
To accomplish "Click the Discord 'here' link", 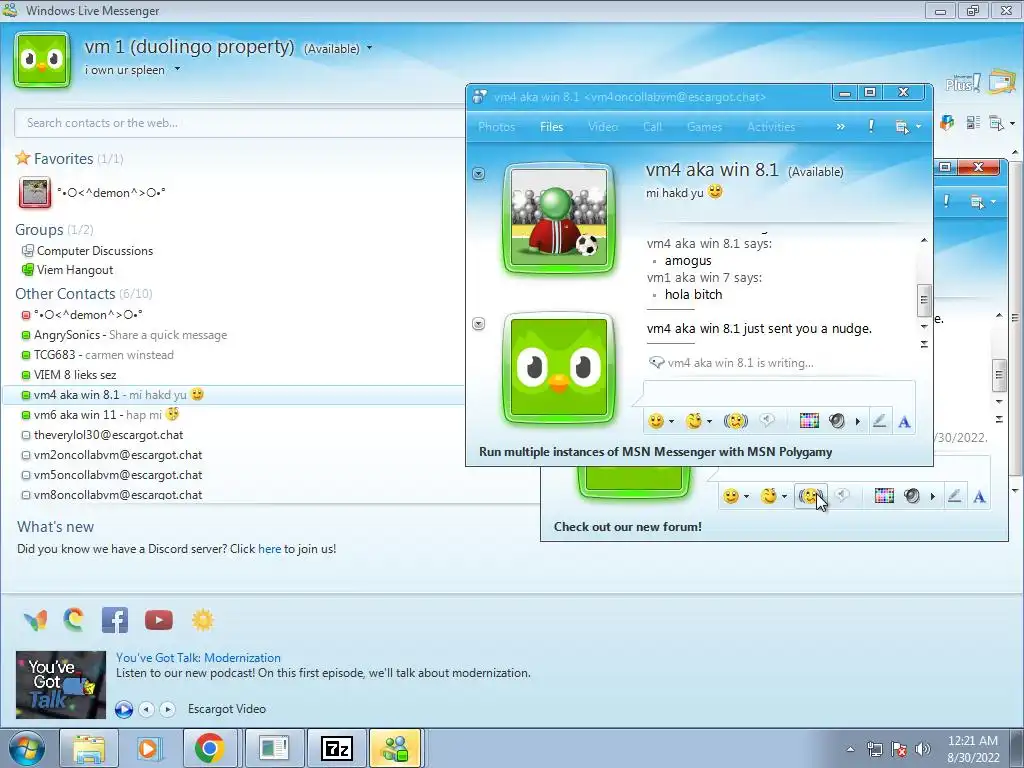I will pyautogui.click(x=269, y=549).
